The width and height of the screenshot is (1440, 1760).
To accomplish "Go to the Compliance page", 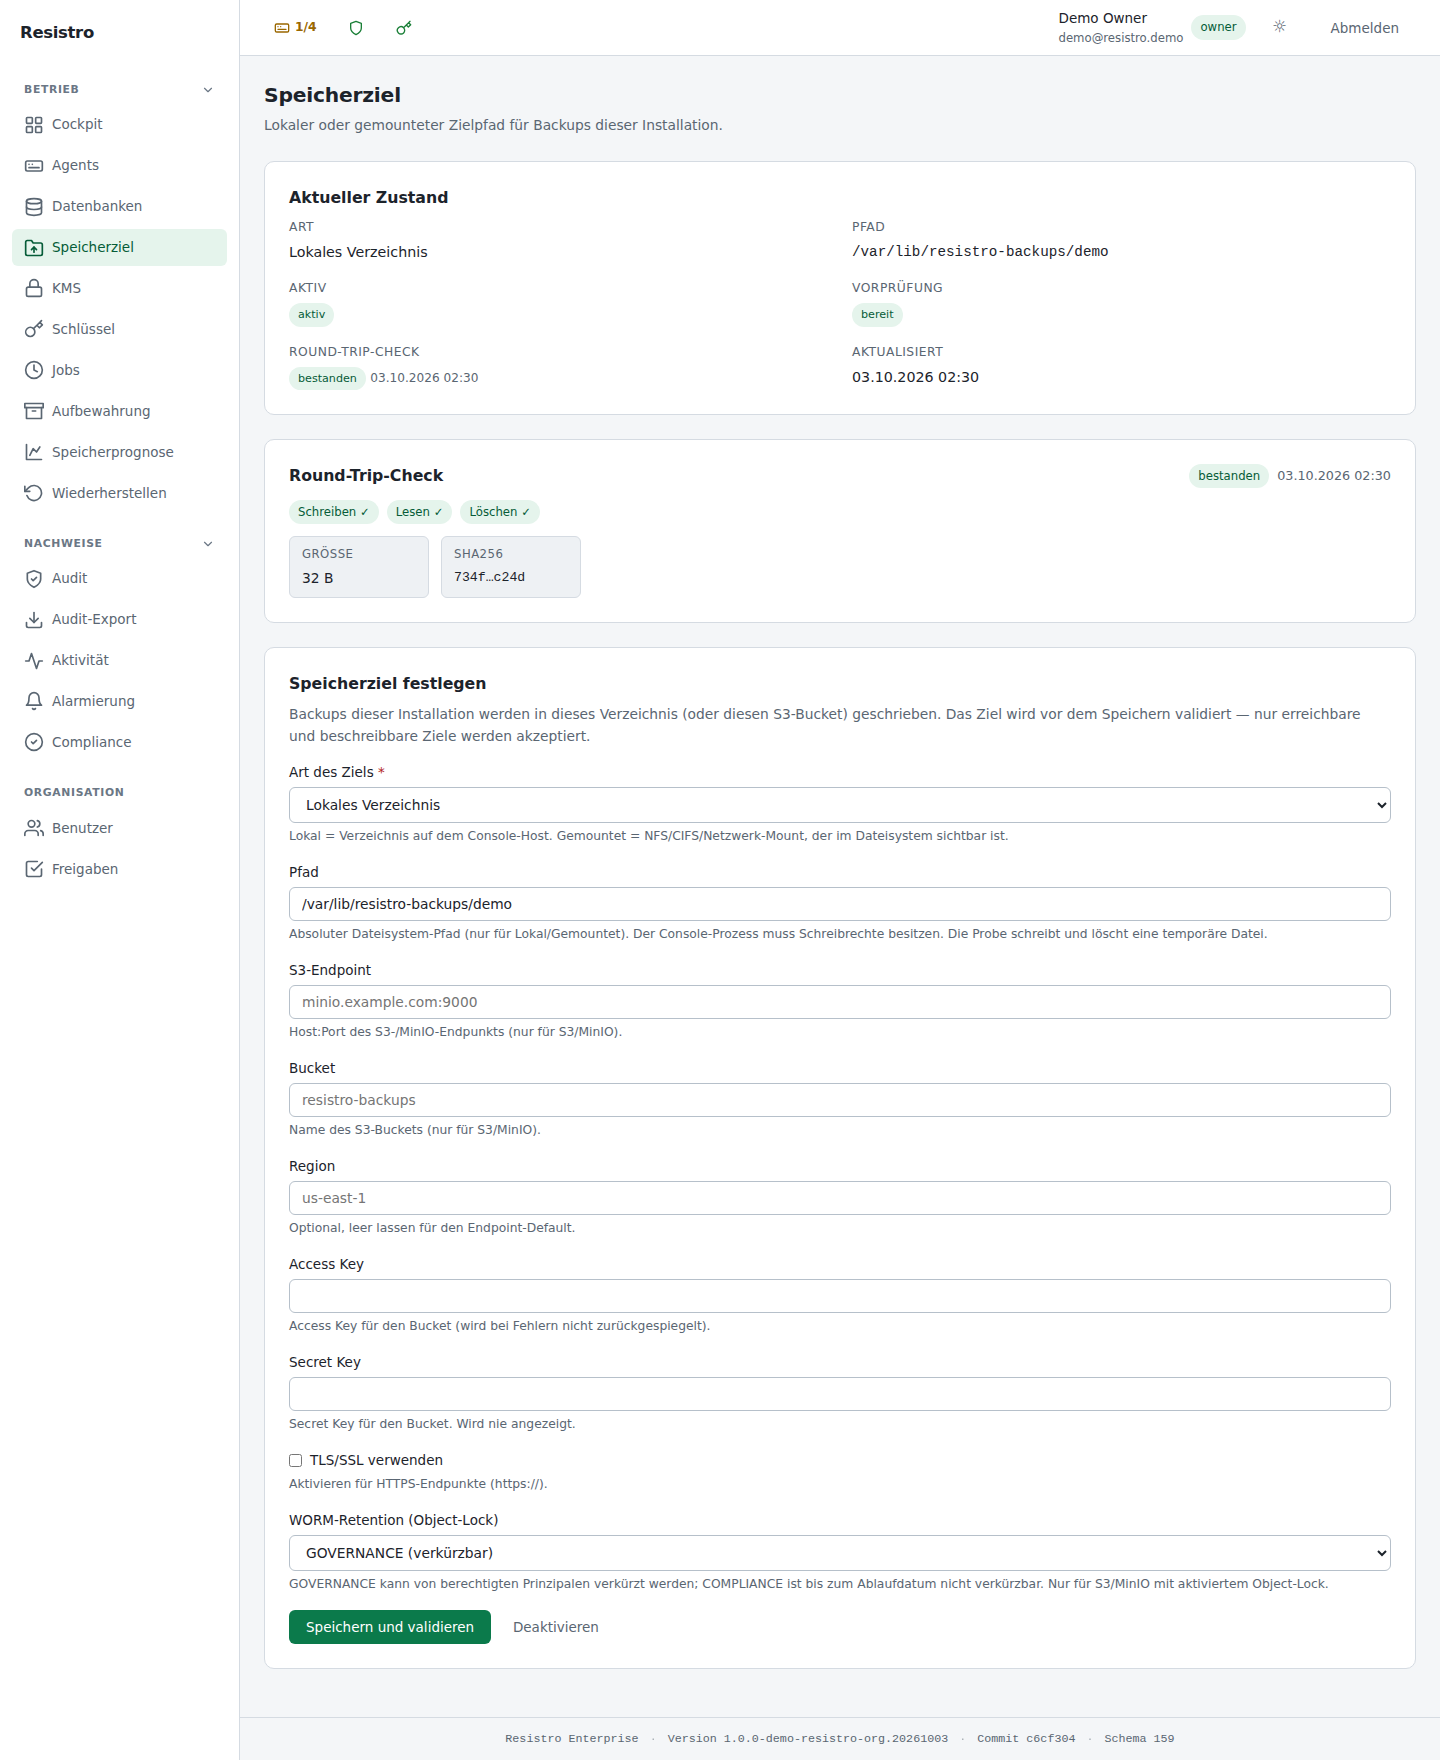I will click(119, 743).
